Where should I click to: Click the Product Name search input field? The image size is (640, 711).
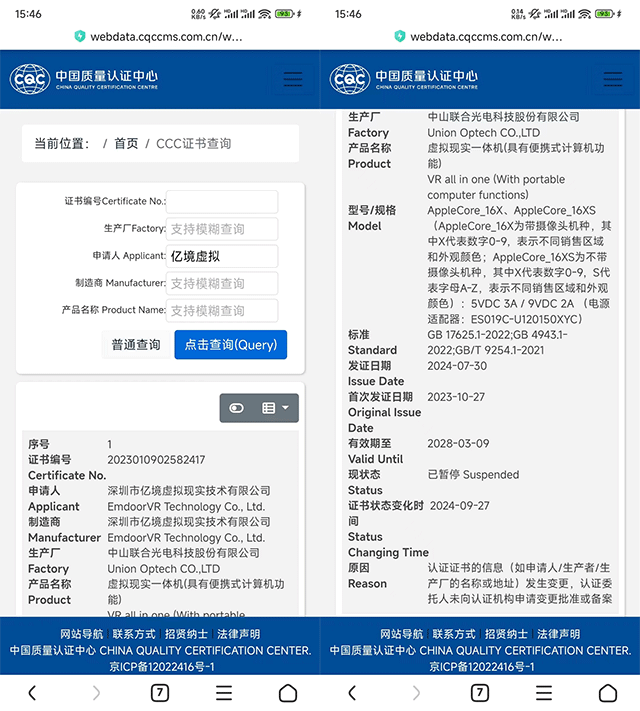(x=222, y=311)
